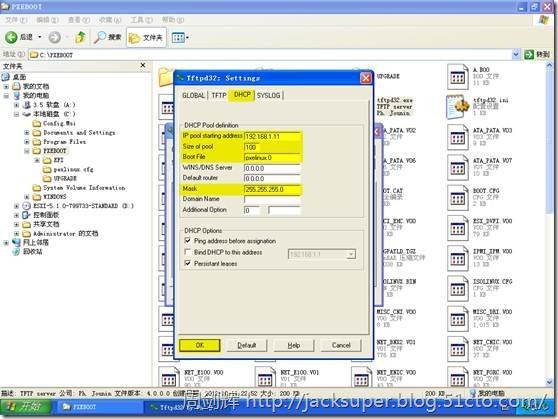Select NET_E100.V01 file icon
This screenshot has width=558, height=419.
pos(265,377)
